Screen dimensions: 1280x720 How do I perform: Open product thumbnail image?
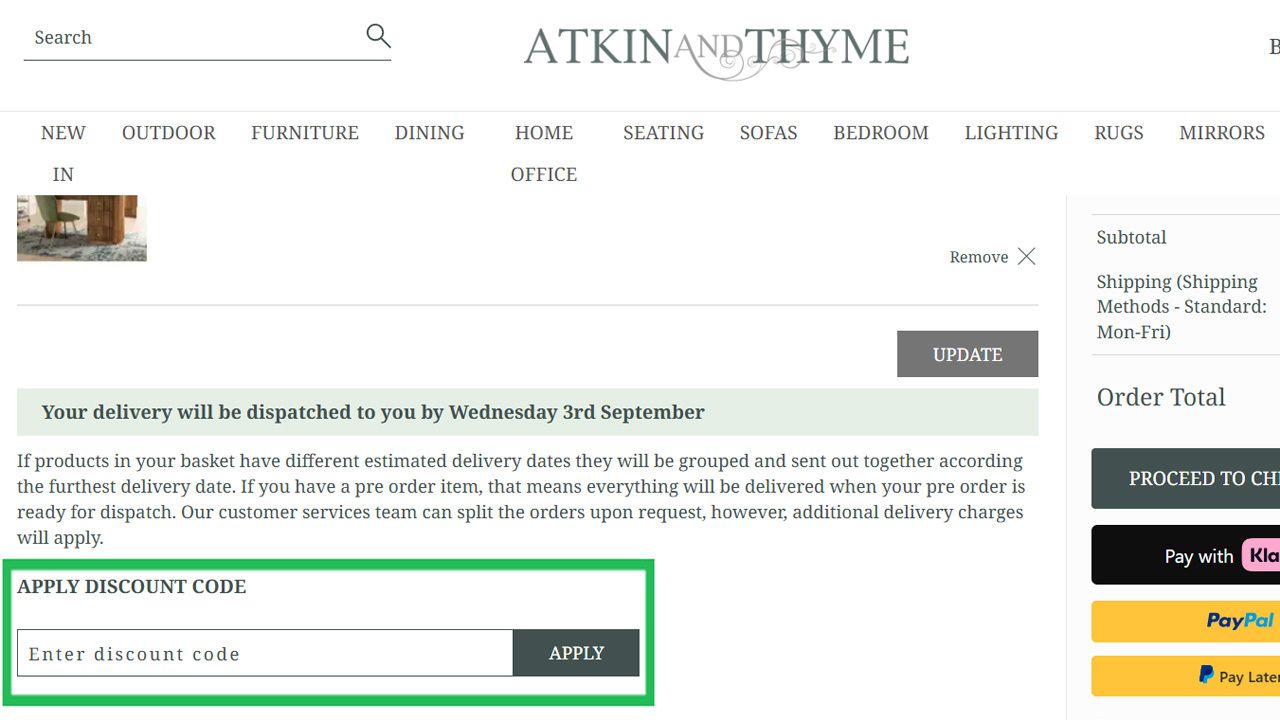point(82,228)
